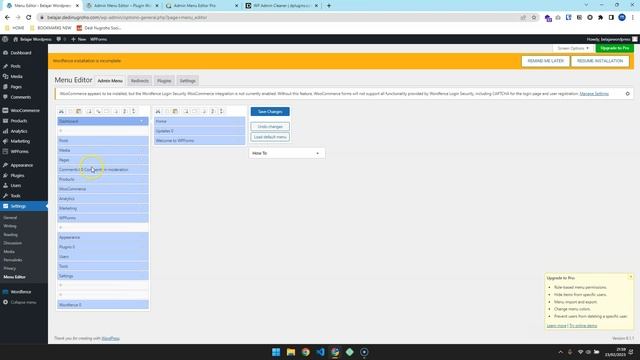Switch to Admin Menu Editor Pro browser tab

202,6
